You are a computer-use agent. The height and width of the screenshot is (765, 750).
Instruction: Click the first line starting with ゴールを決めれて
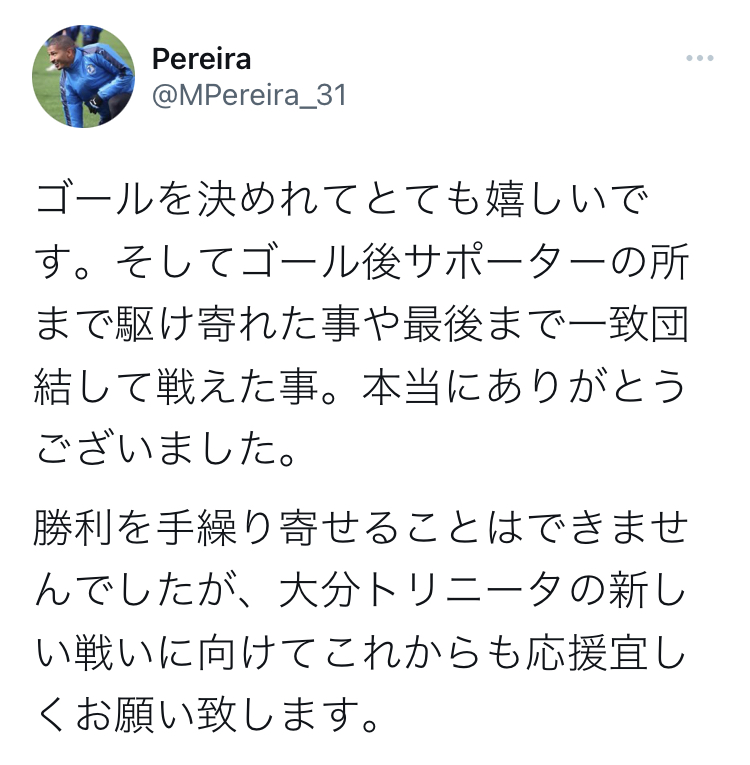(x=343, y=203)
